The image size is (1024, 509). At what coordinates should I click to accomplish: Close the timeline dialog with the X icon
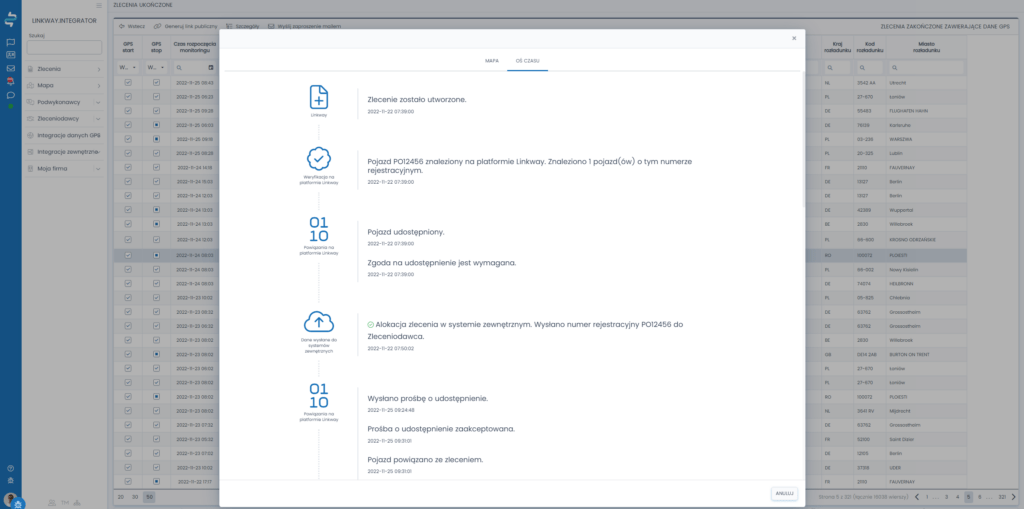[x=794, y=38]
